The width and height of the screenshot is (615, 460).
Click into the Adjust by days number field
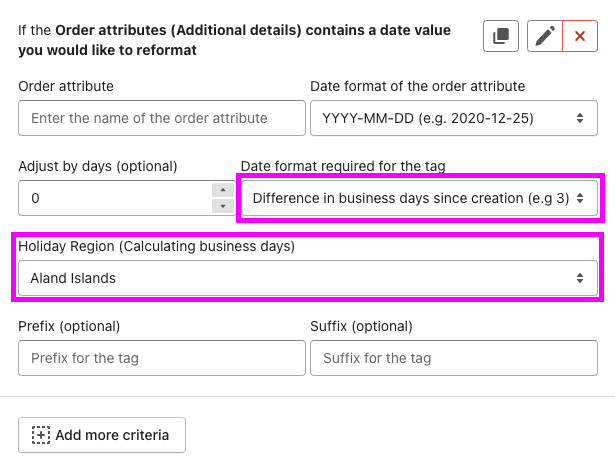(115, 198)
